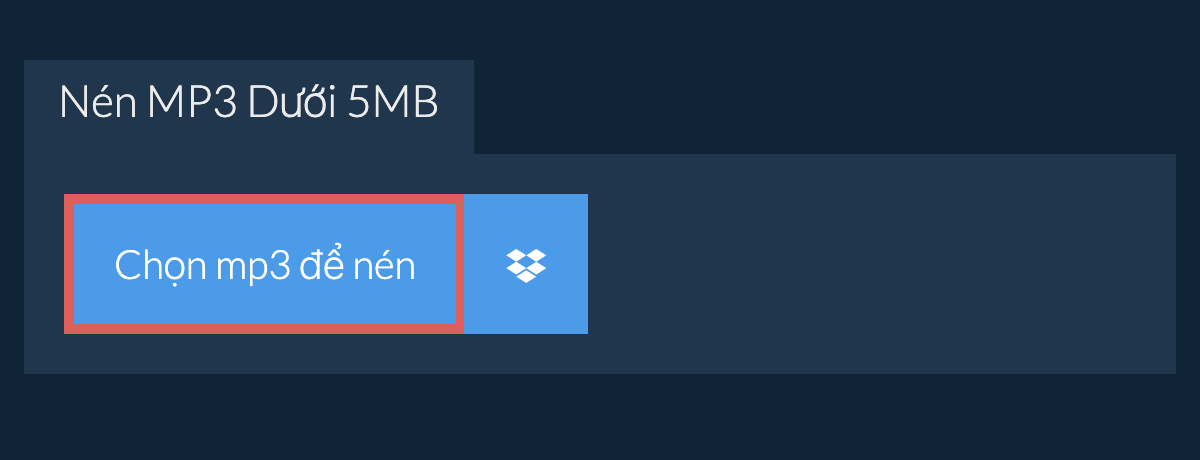The height and width of the screenshot is (460, 1200).
Task: Import an mp3 from Dropbox
Action: click(x=526, y=264)
